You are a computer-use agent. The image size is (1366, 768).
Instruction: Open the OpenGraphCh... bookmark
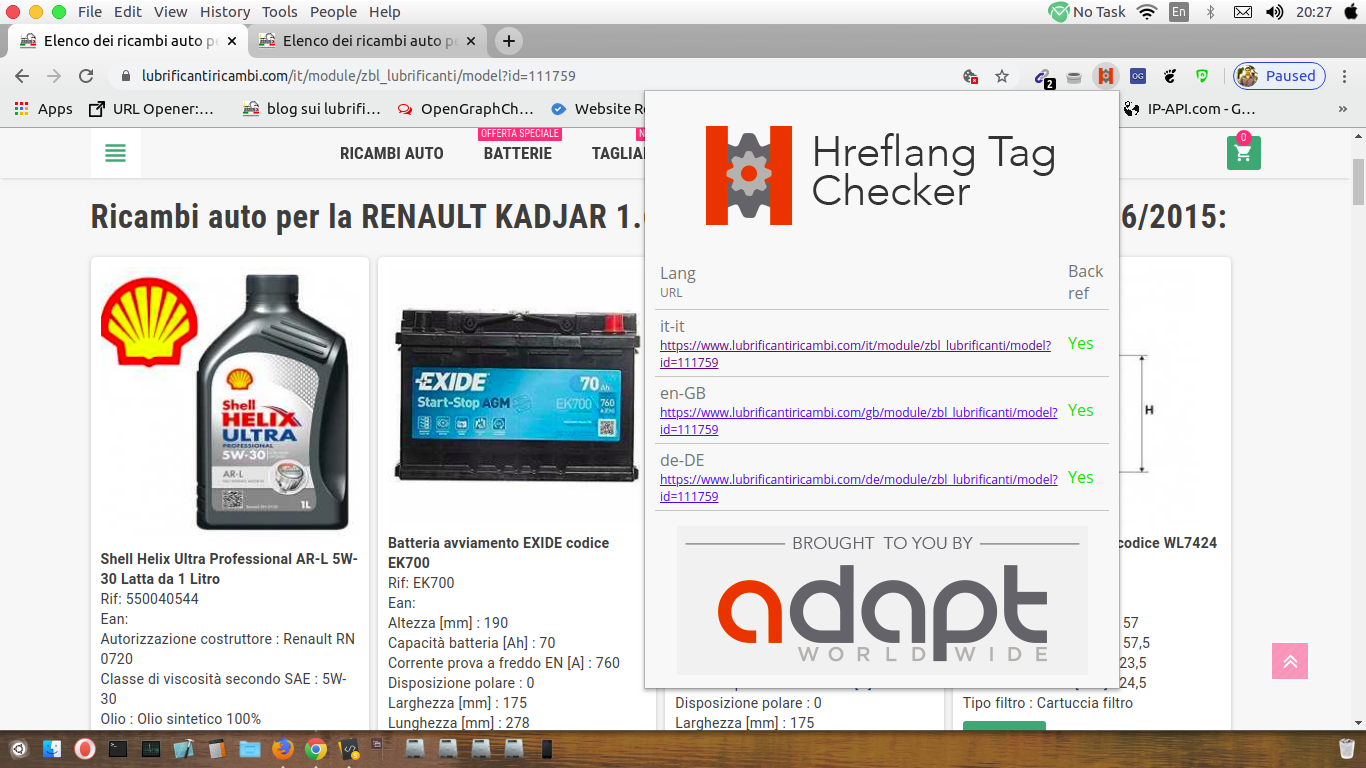[x=465, y=109]
